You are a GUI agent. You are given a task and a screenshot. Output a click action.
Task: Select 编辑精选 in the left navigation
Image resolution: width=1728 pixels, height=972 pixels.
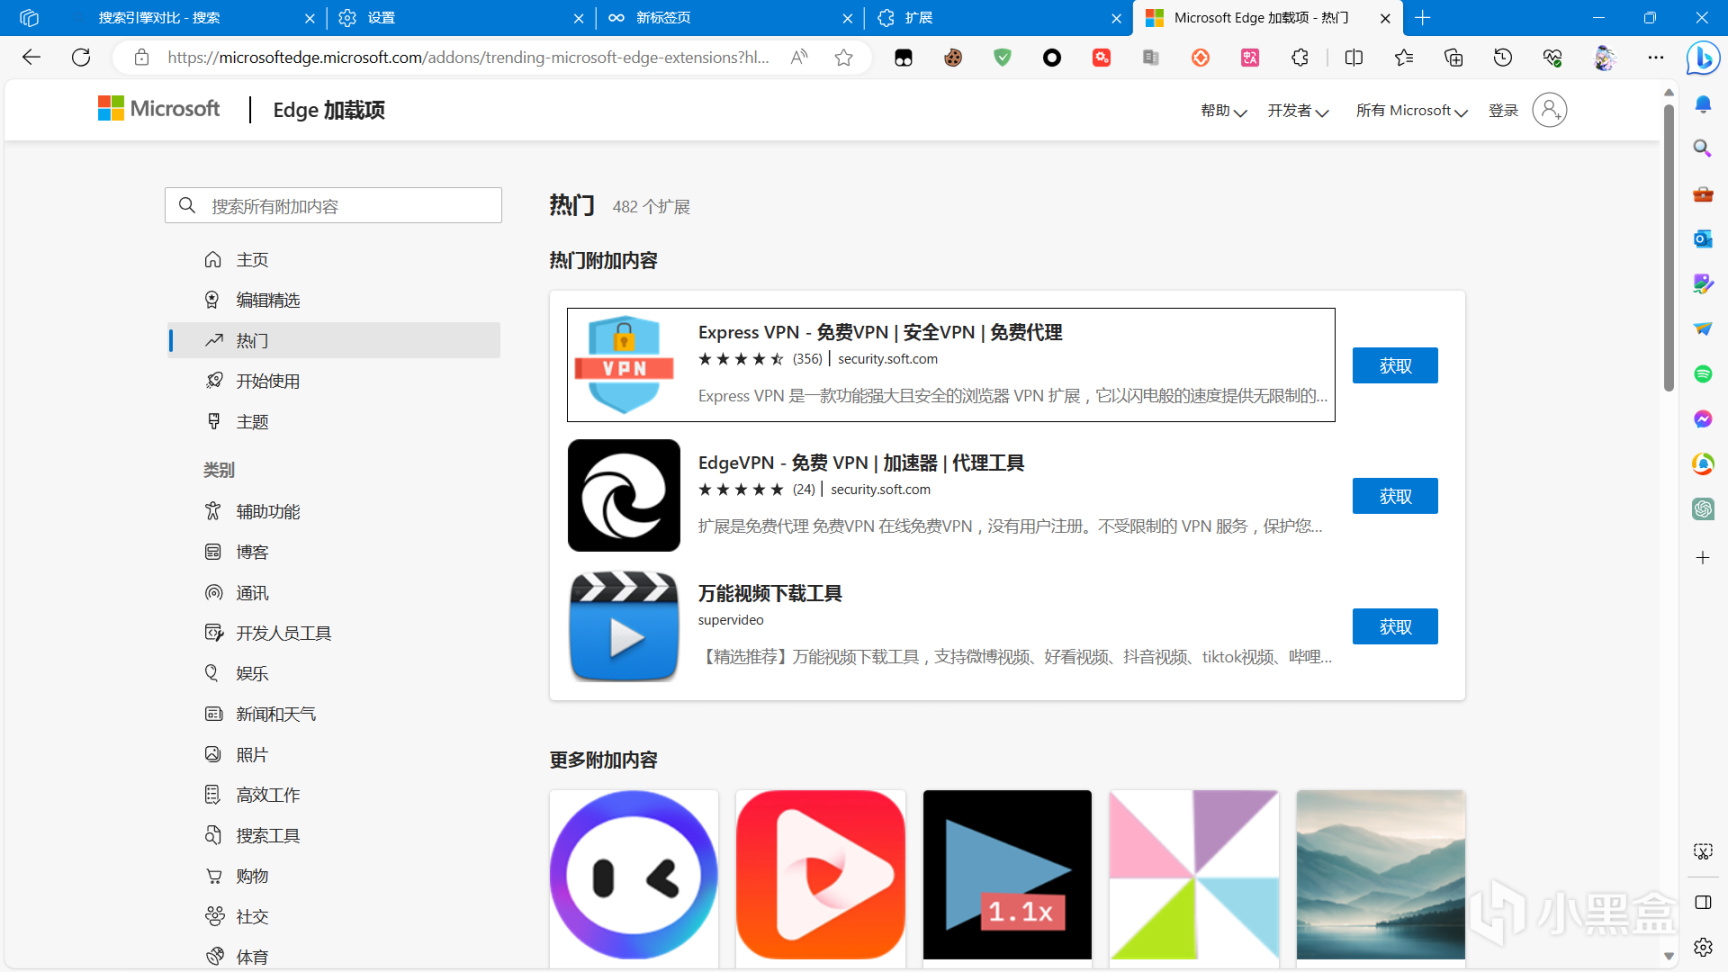tap(335, 300)
